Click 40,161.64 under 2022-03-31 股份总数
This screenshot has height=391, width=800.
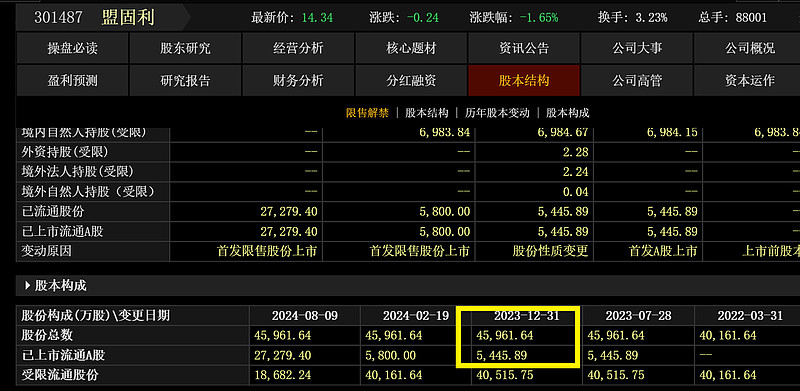[x=728, y=335]
